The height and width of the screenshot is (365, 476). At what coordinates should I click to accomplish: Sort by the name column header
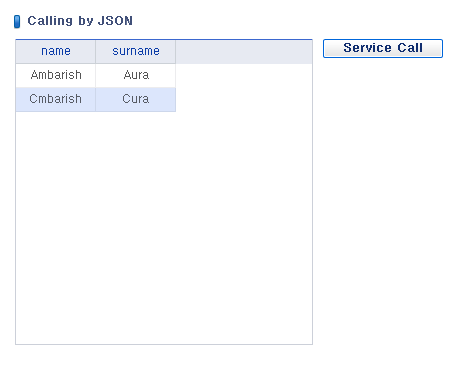click(x=56, y=51)
